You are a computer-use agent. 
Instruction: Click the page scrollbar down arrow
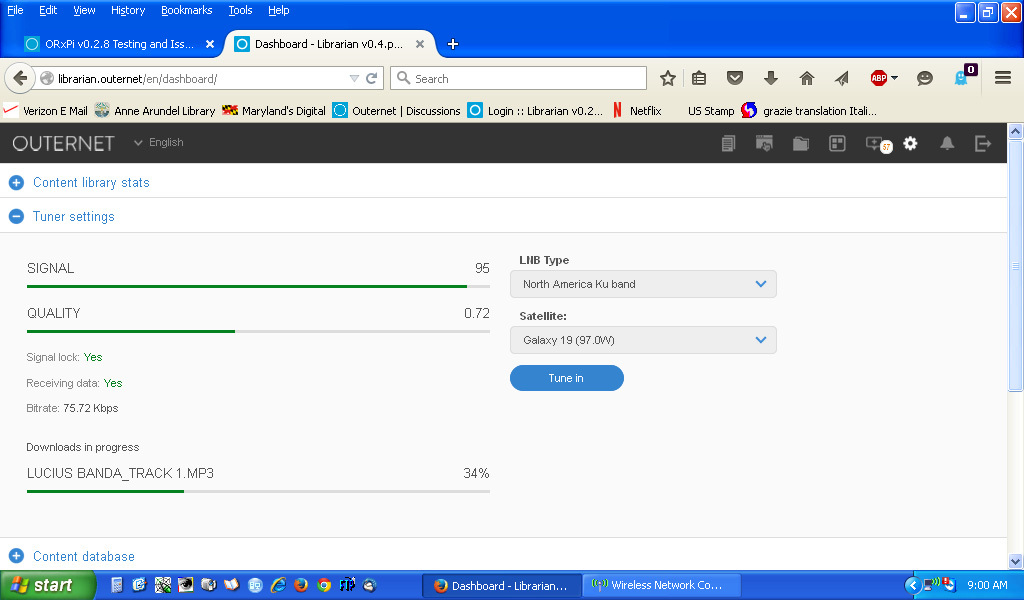pyautogui.click(x=1015, y=561)
